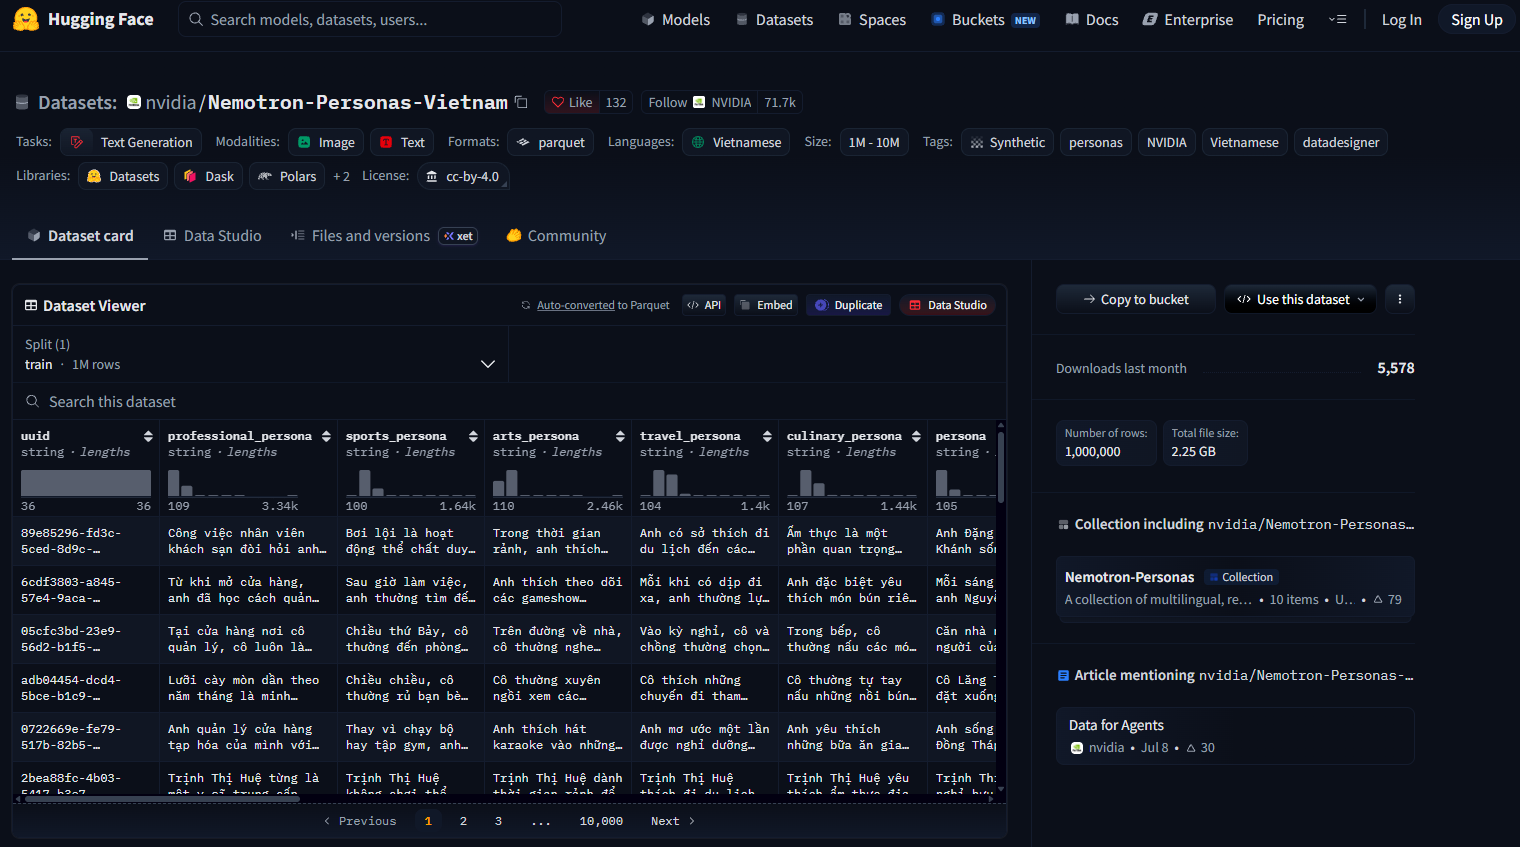Open Data Studio from viewer toolbar
Viewport: 1520px width, 847px height.
pos(947,305)
